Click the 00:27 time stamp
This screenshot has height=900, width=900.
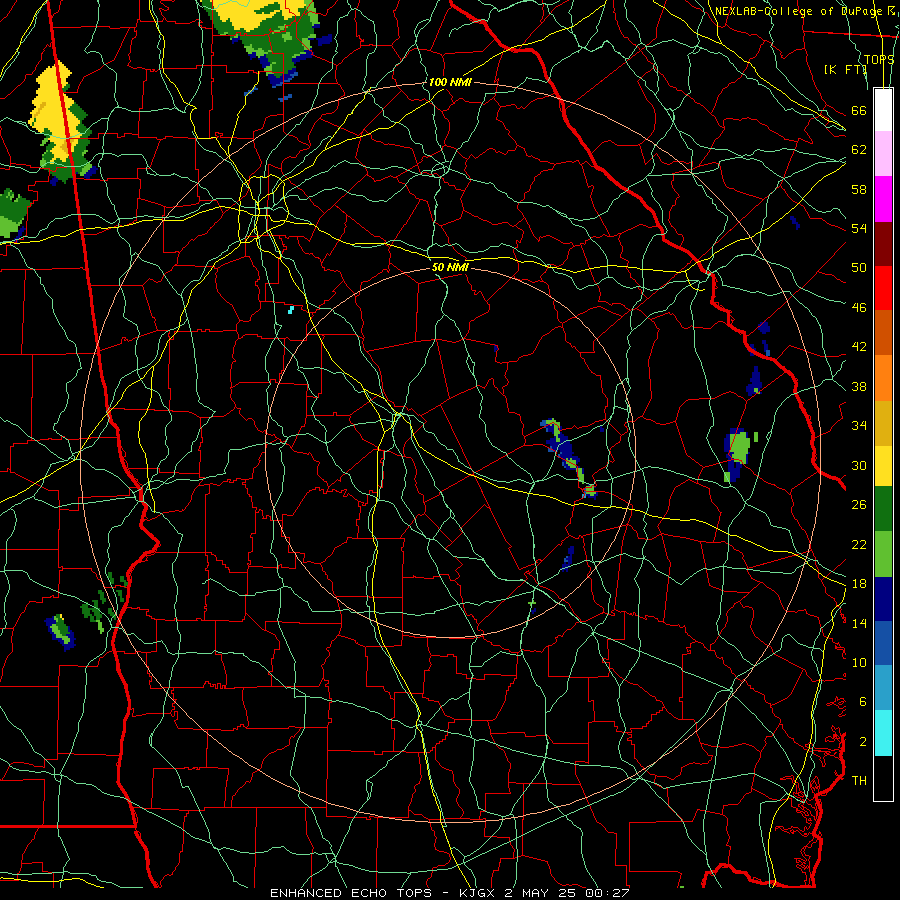(607, 893)
